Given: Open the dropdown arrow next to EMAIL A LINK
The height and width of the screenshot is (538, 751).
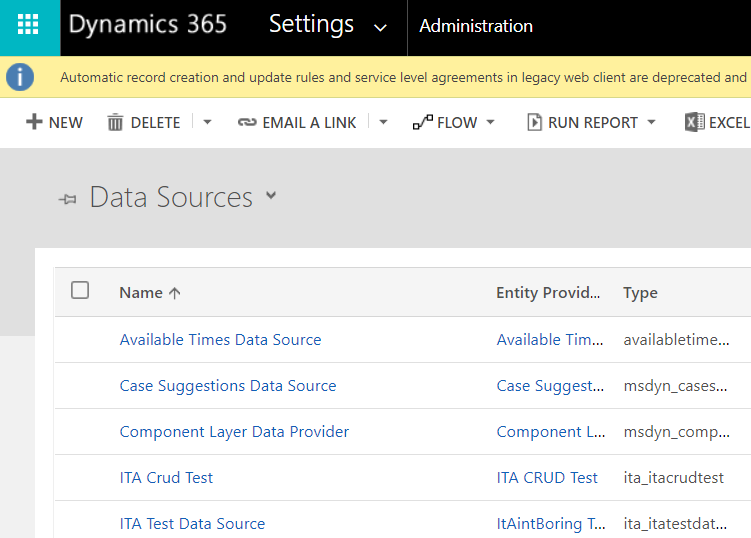Looking at the screenshot, I should click(x=383, y=122).
